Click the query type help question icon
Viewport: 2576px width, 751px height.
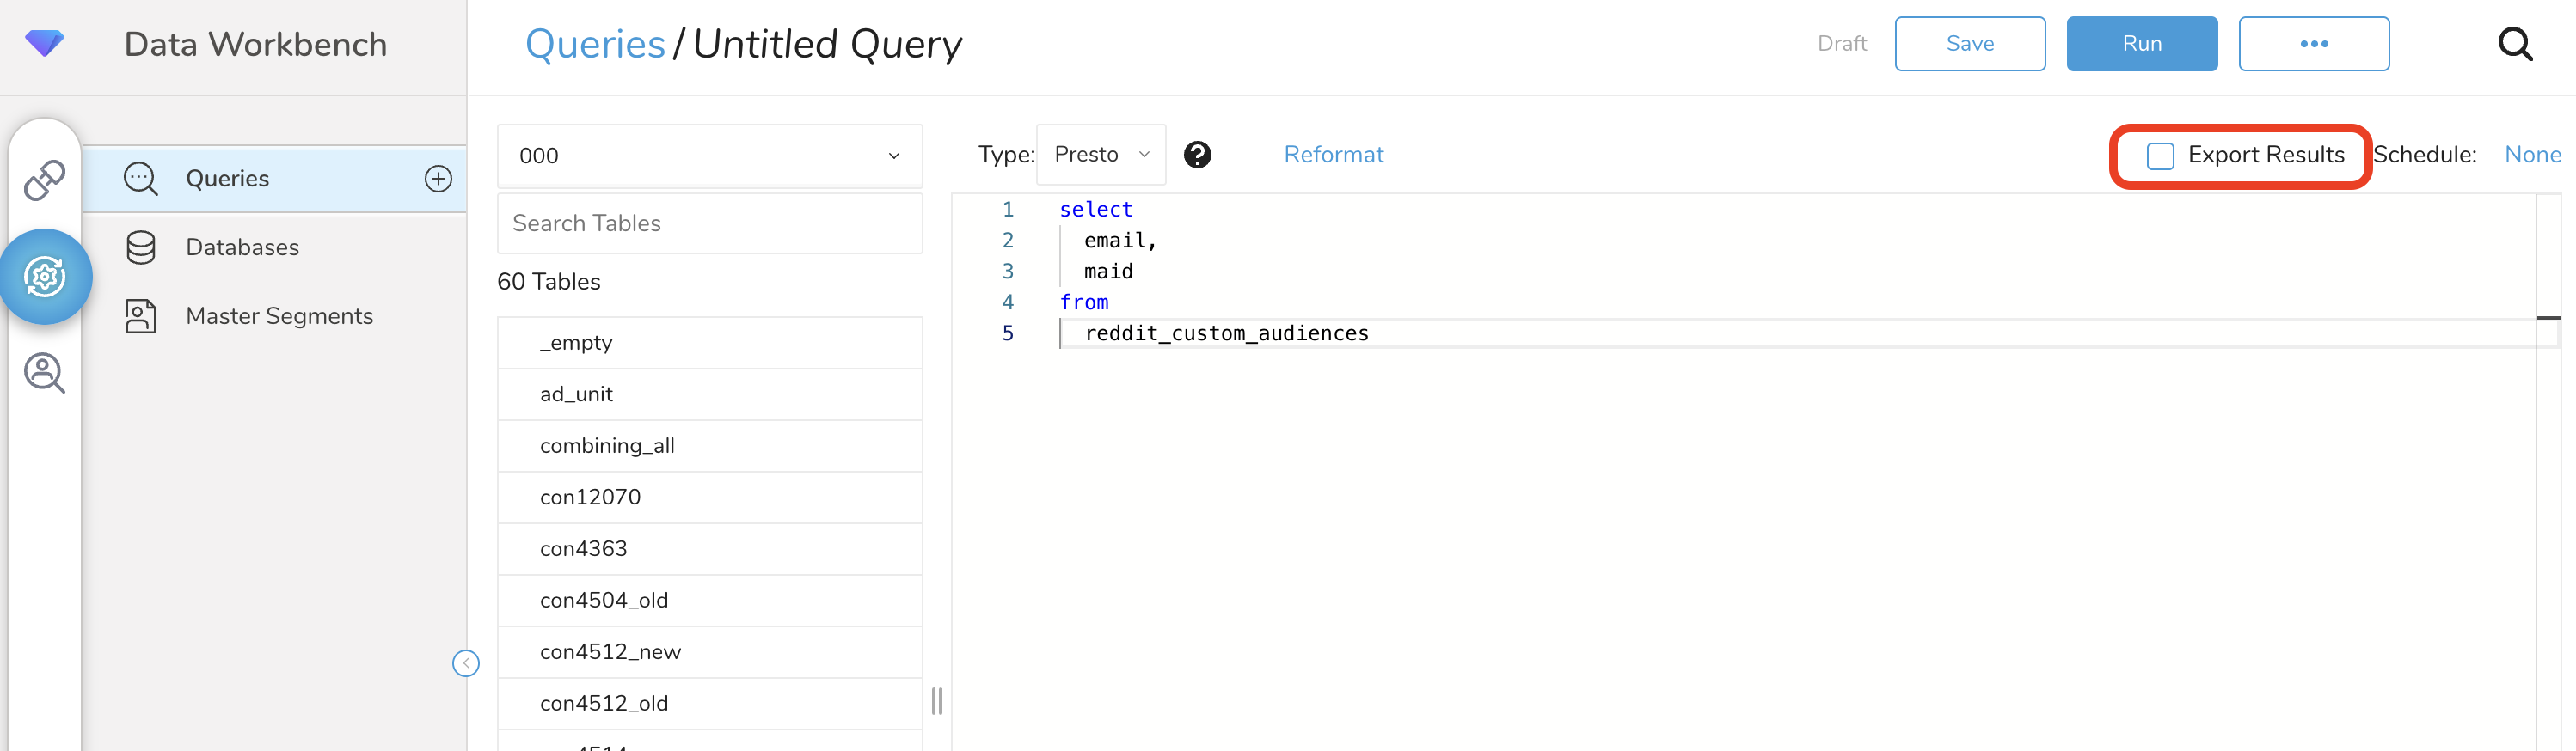(x=1197, y=155)
